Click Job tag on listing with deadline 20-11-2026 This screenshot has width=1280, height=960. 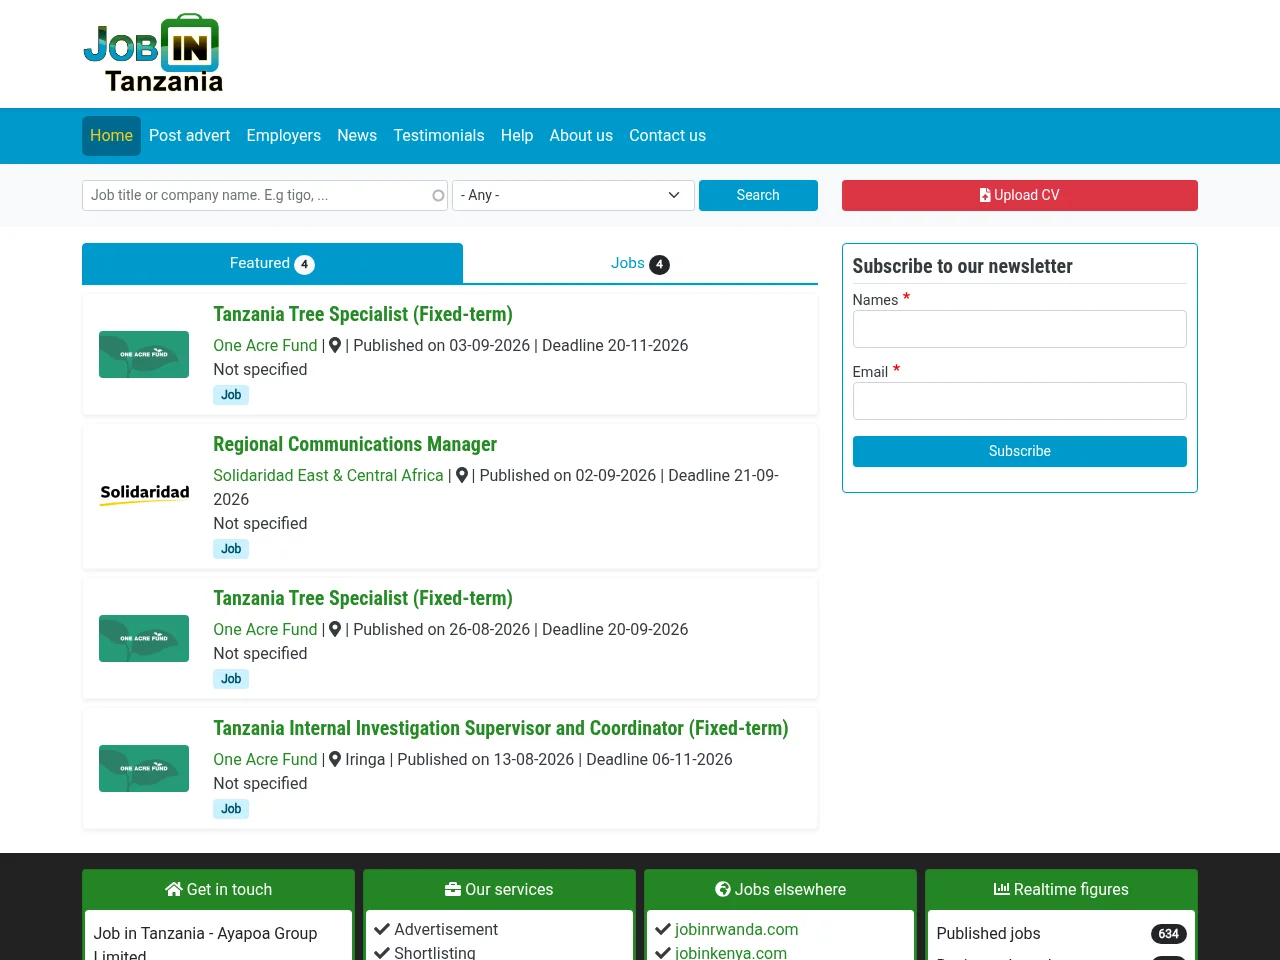231,395
